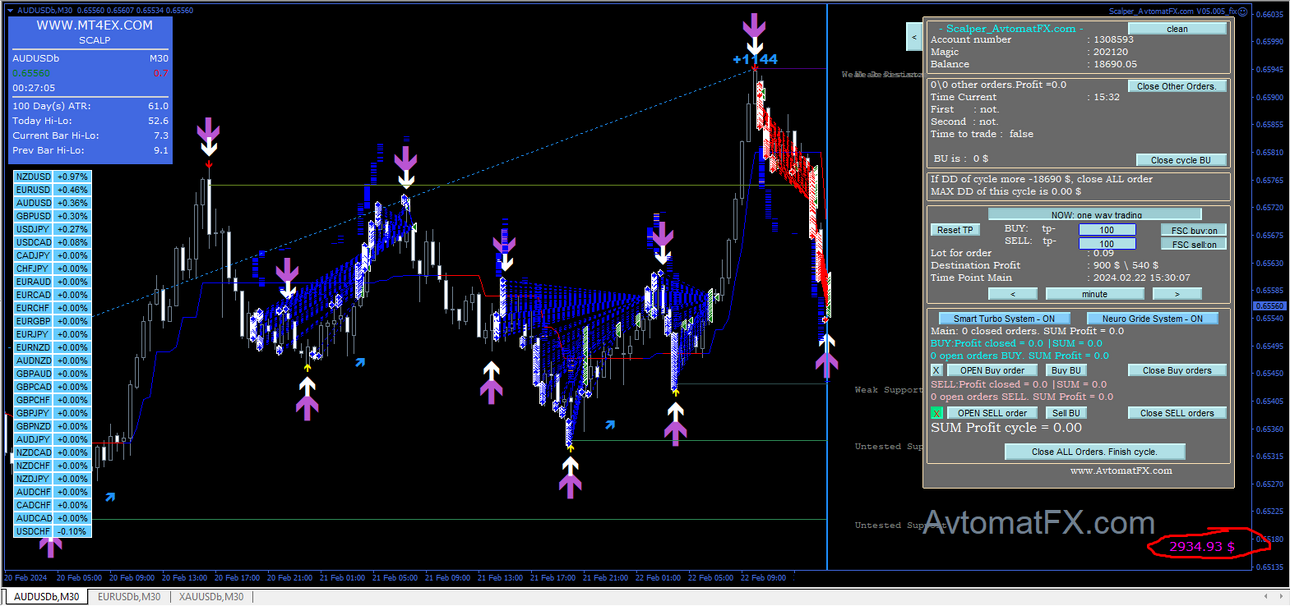Screen dimensions: 1290x606
Task: Select NZDCAD in the currency list
Action: [33, 452]
